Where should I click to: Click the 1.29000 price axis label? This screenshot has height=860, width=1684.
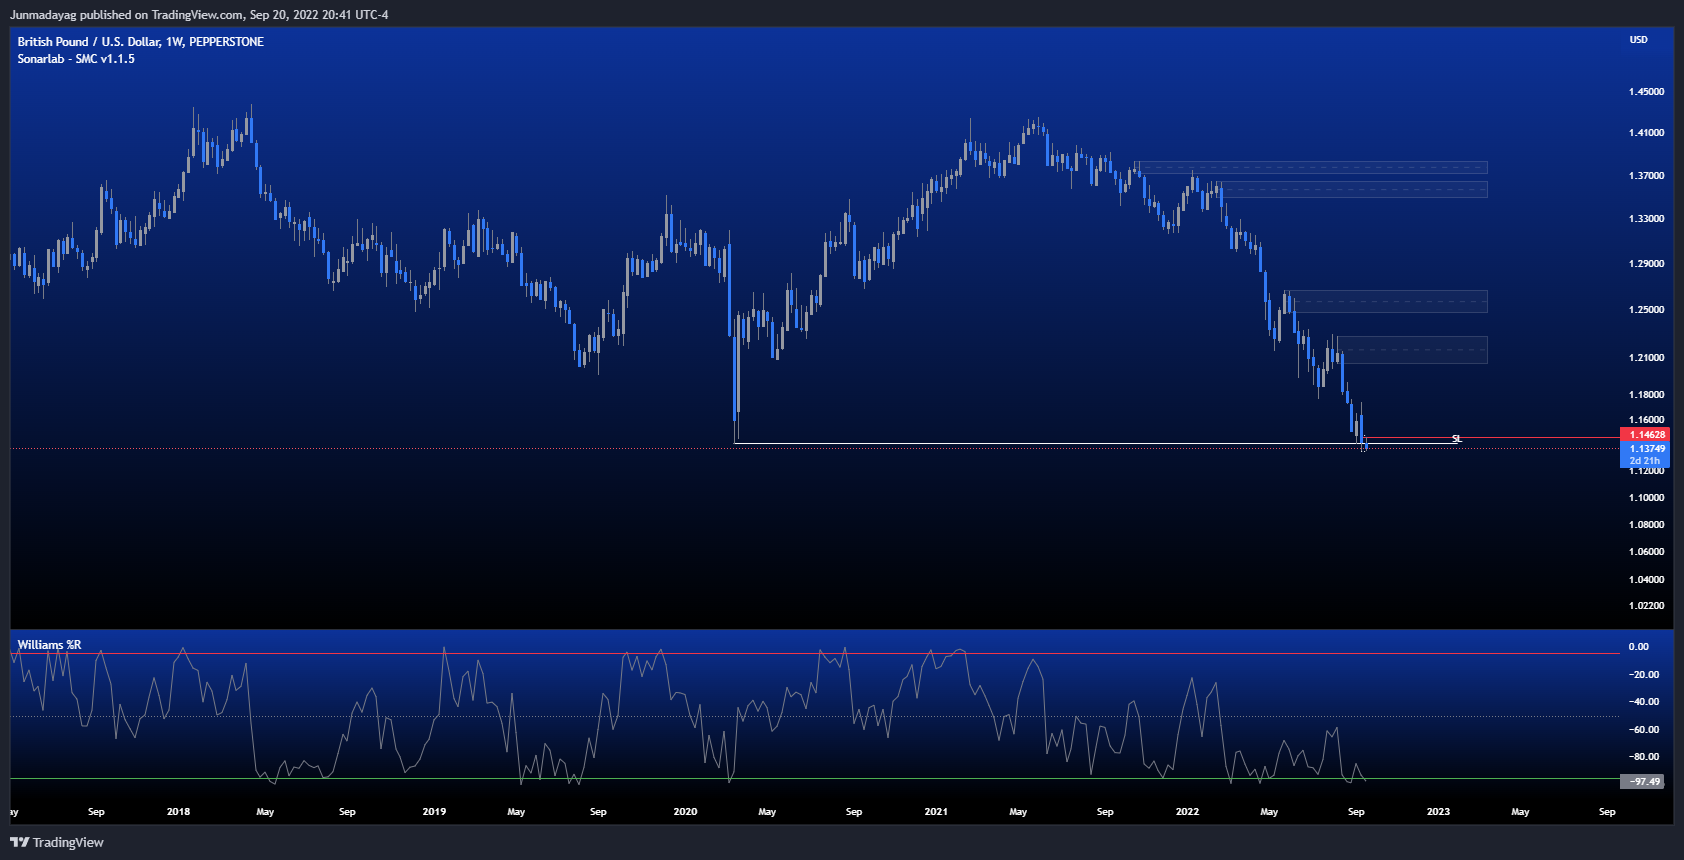[1646, 264]
